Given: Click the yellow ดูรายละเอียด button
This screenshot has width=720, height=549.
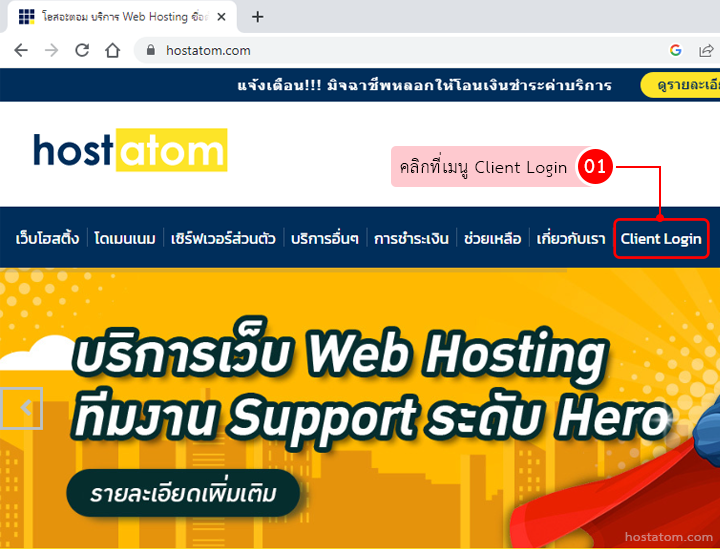Looking at the screenshot, I should [680, 85].
